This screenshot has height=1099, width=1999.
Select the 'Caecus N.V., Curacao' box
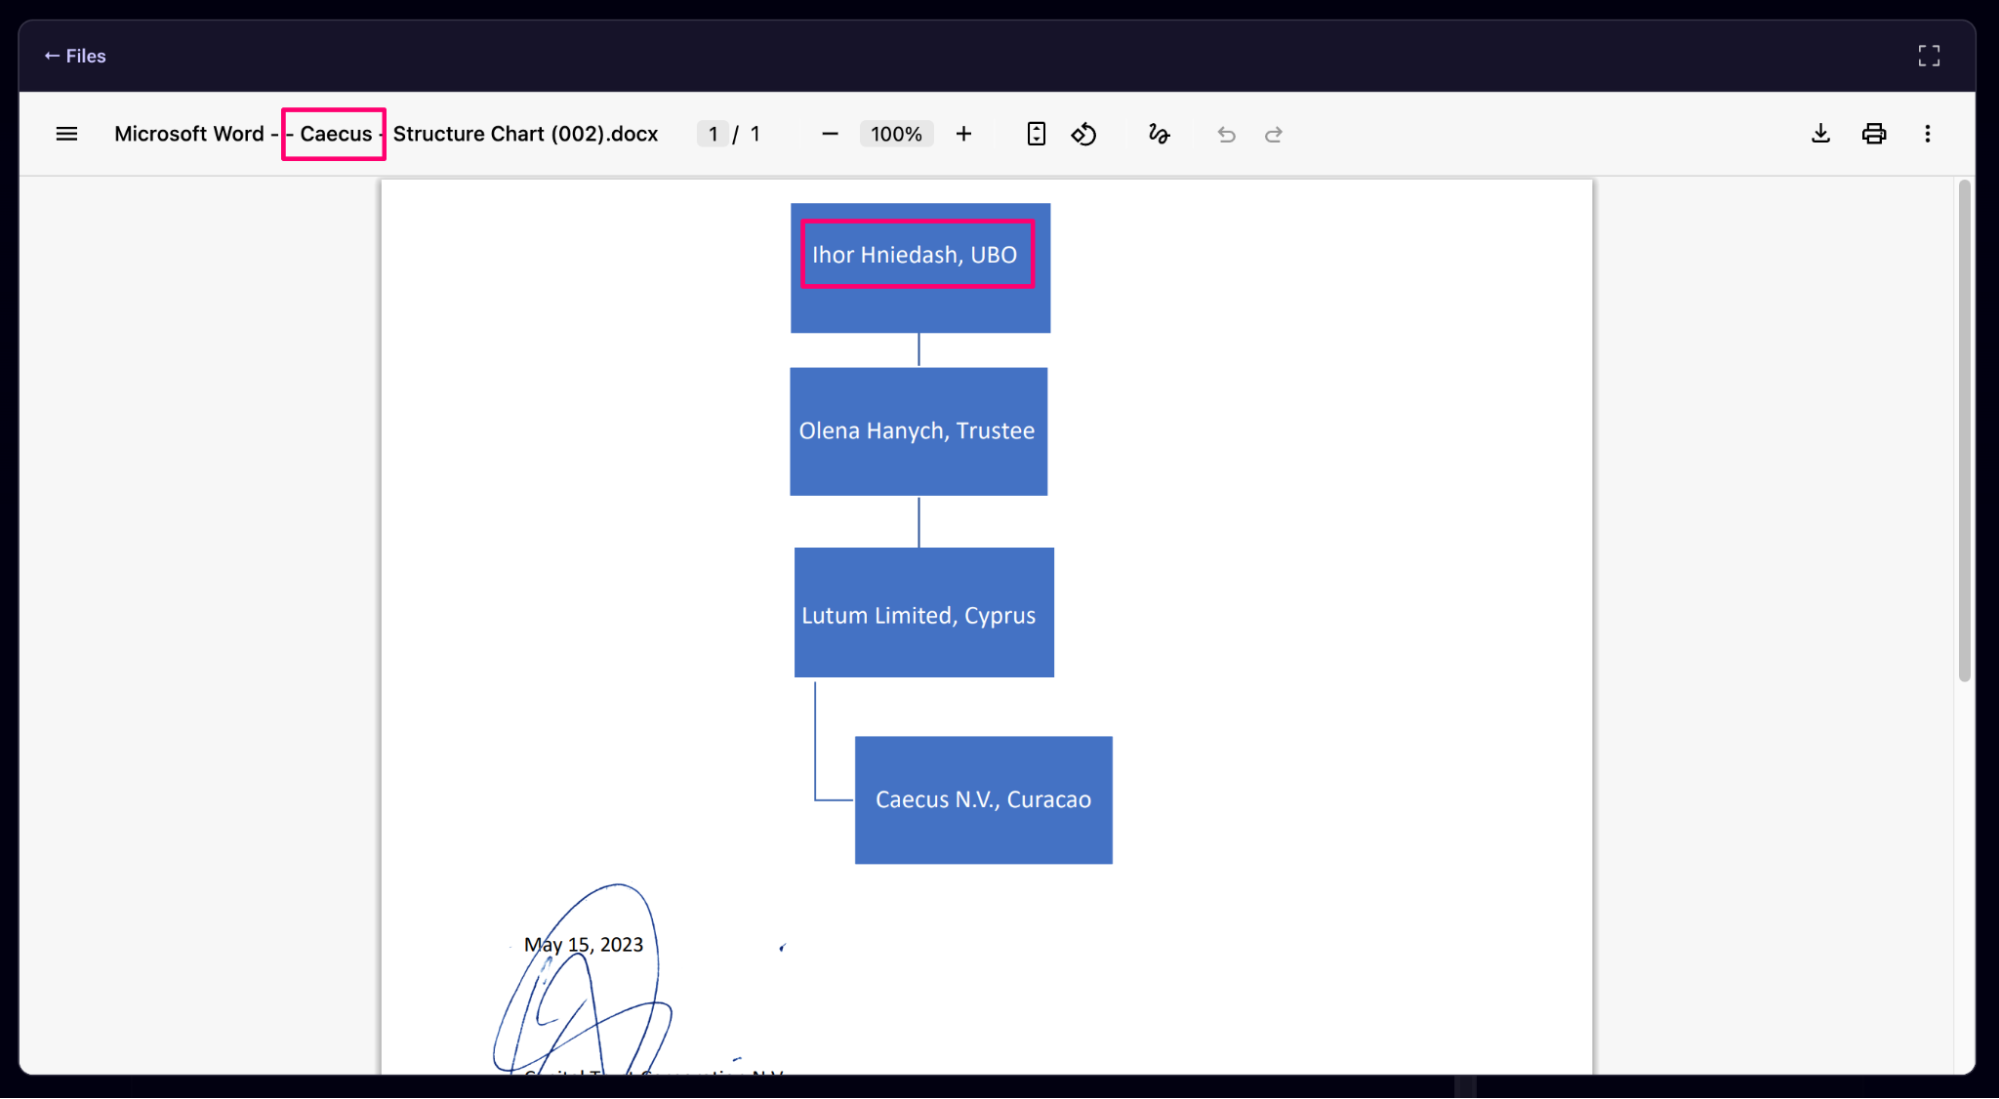984,800
